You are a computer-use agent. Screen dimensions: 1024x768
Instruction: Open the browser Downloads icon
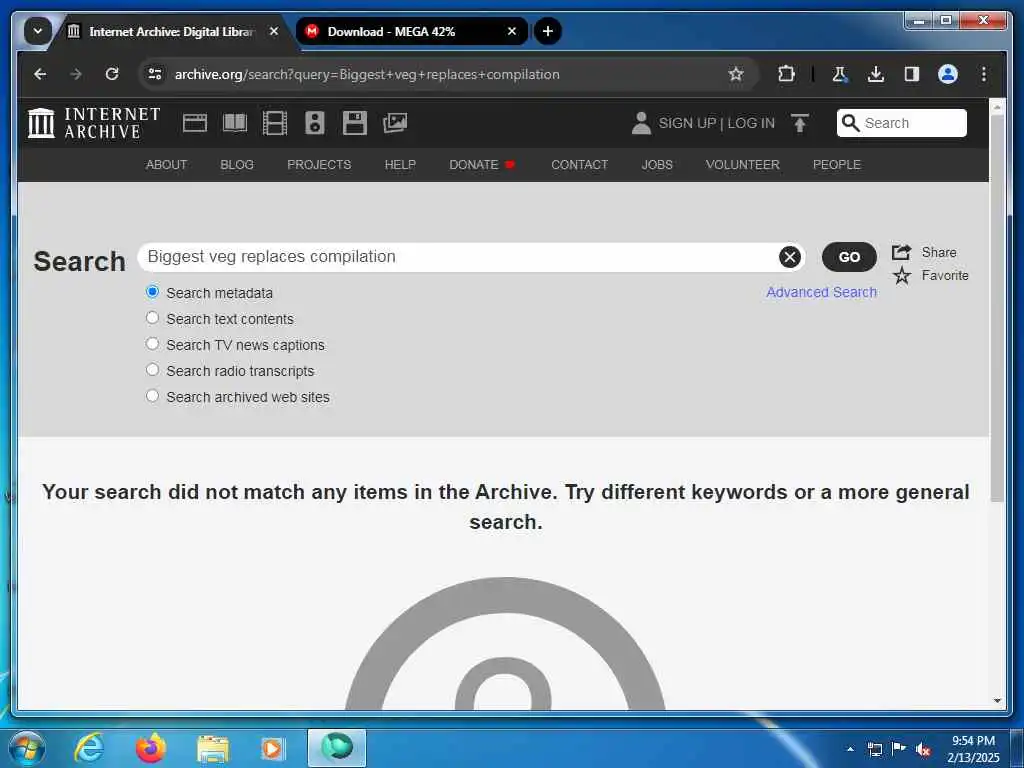point(876,74)
